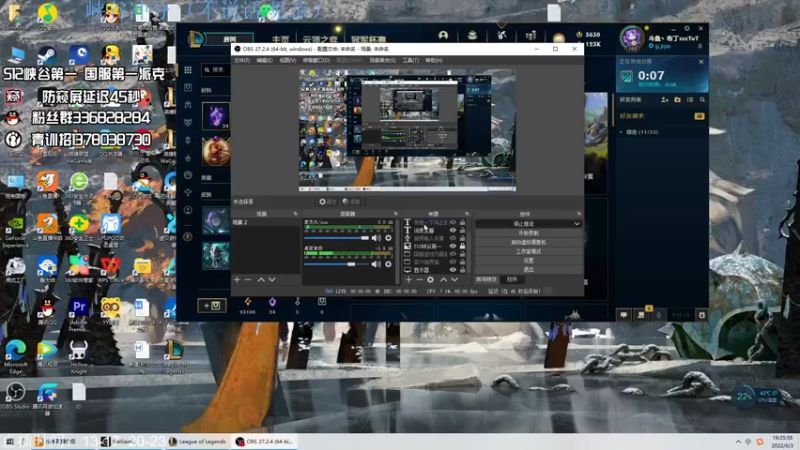This screenshot has width=800, height=450.
Task: Toggle lock of first text source
Action: pos(462,222)
